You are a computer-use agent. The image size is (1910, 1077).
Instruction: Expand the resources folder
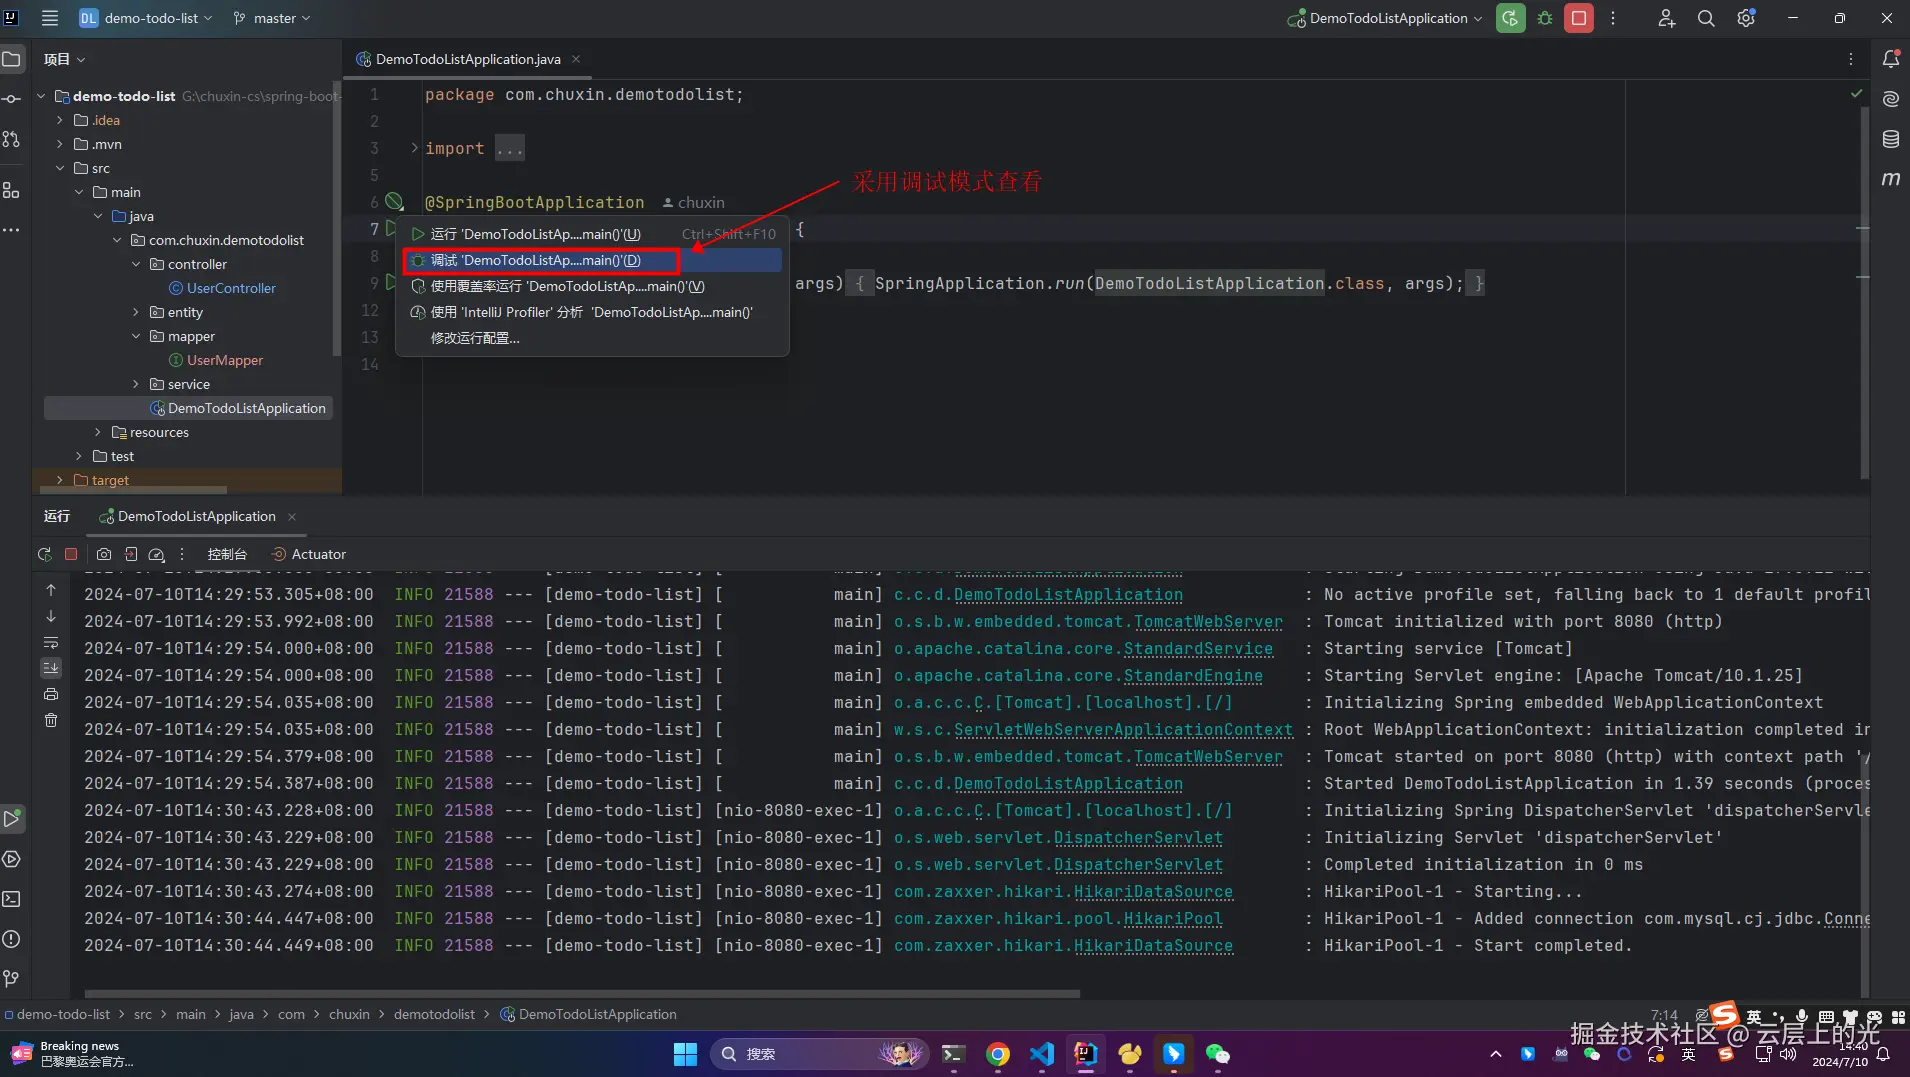[98, 432]
